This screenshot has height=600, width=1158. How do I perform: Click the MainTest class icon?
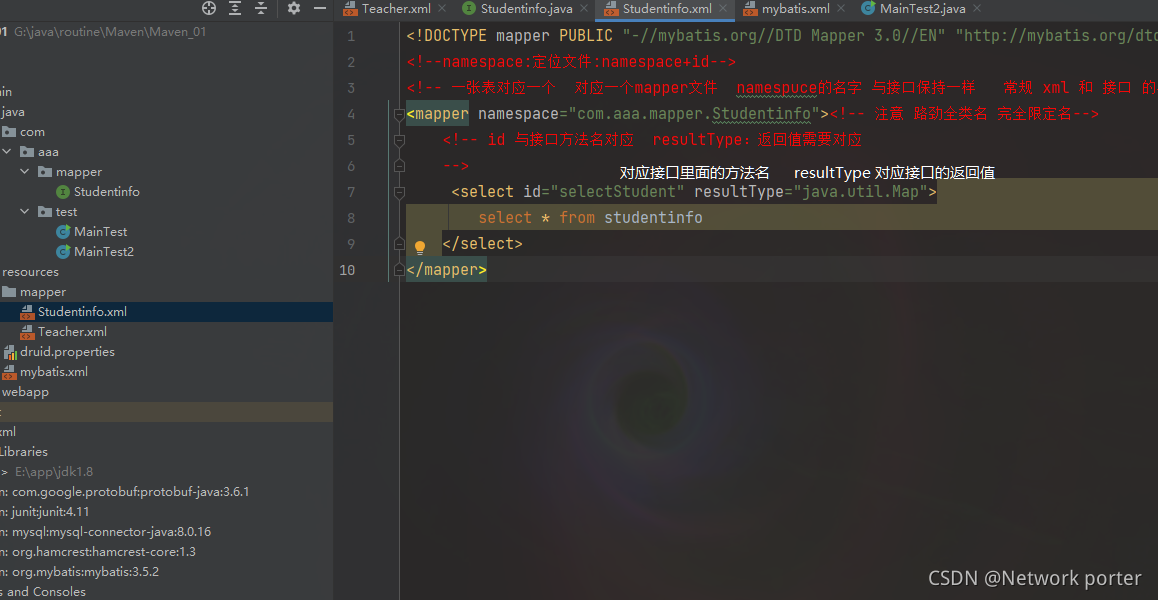[63, 231]
